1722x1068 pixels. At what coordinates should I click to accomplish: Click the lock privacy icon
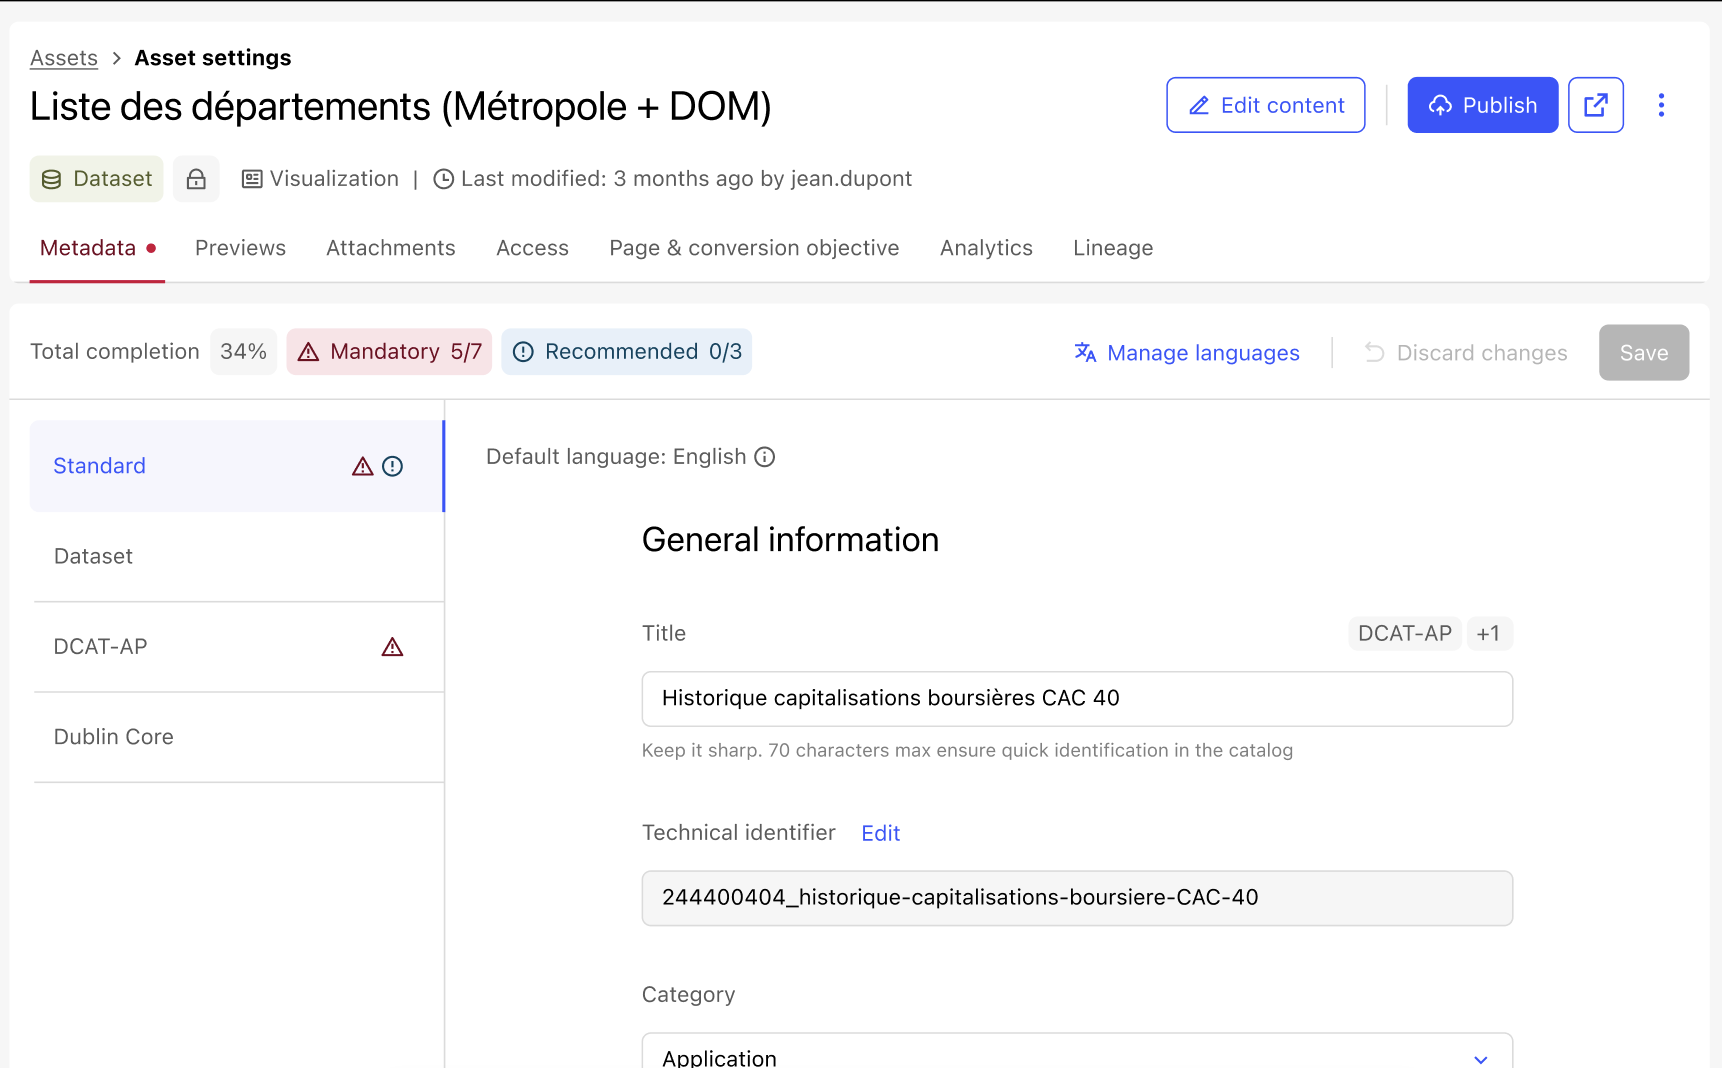tap(196, 179)
